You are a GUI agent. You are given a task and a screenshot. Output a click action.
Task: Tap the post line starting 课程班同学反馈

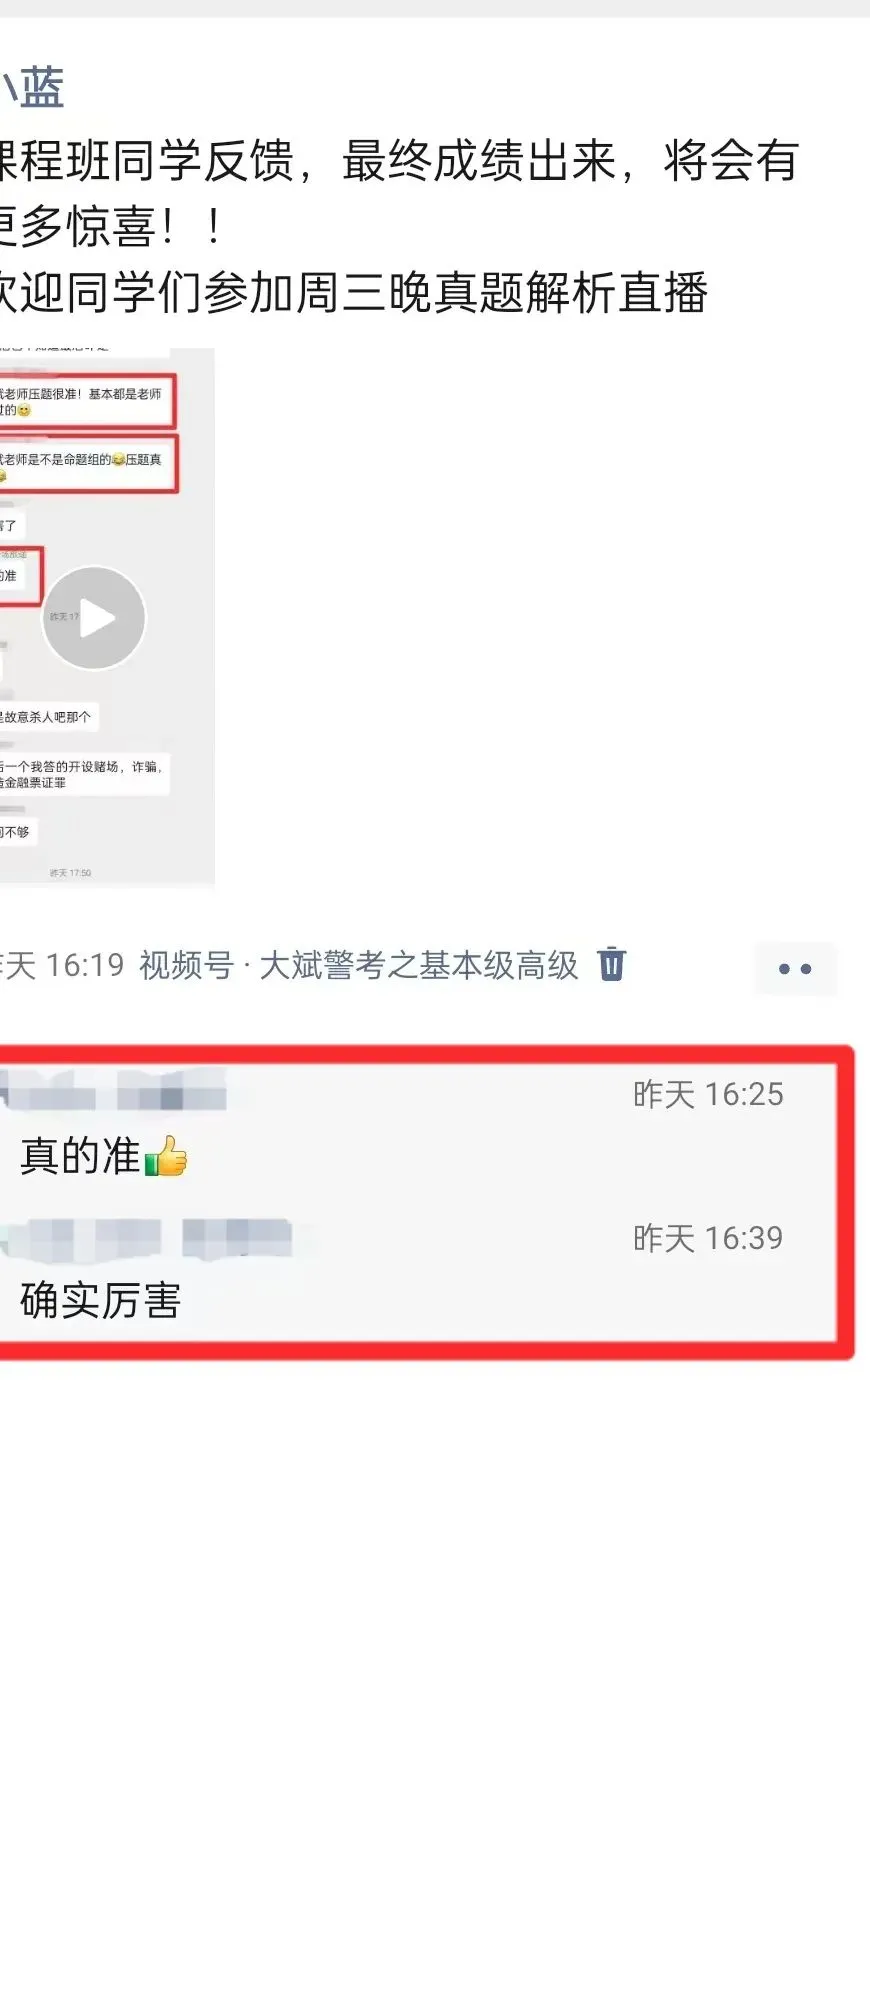(x=399, y=160)
